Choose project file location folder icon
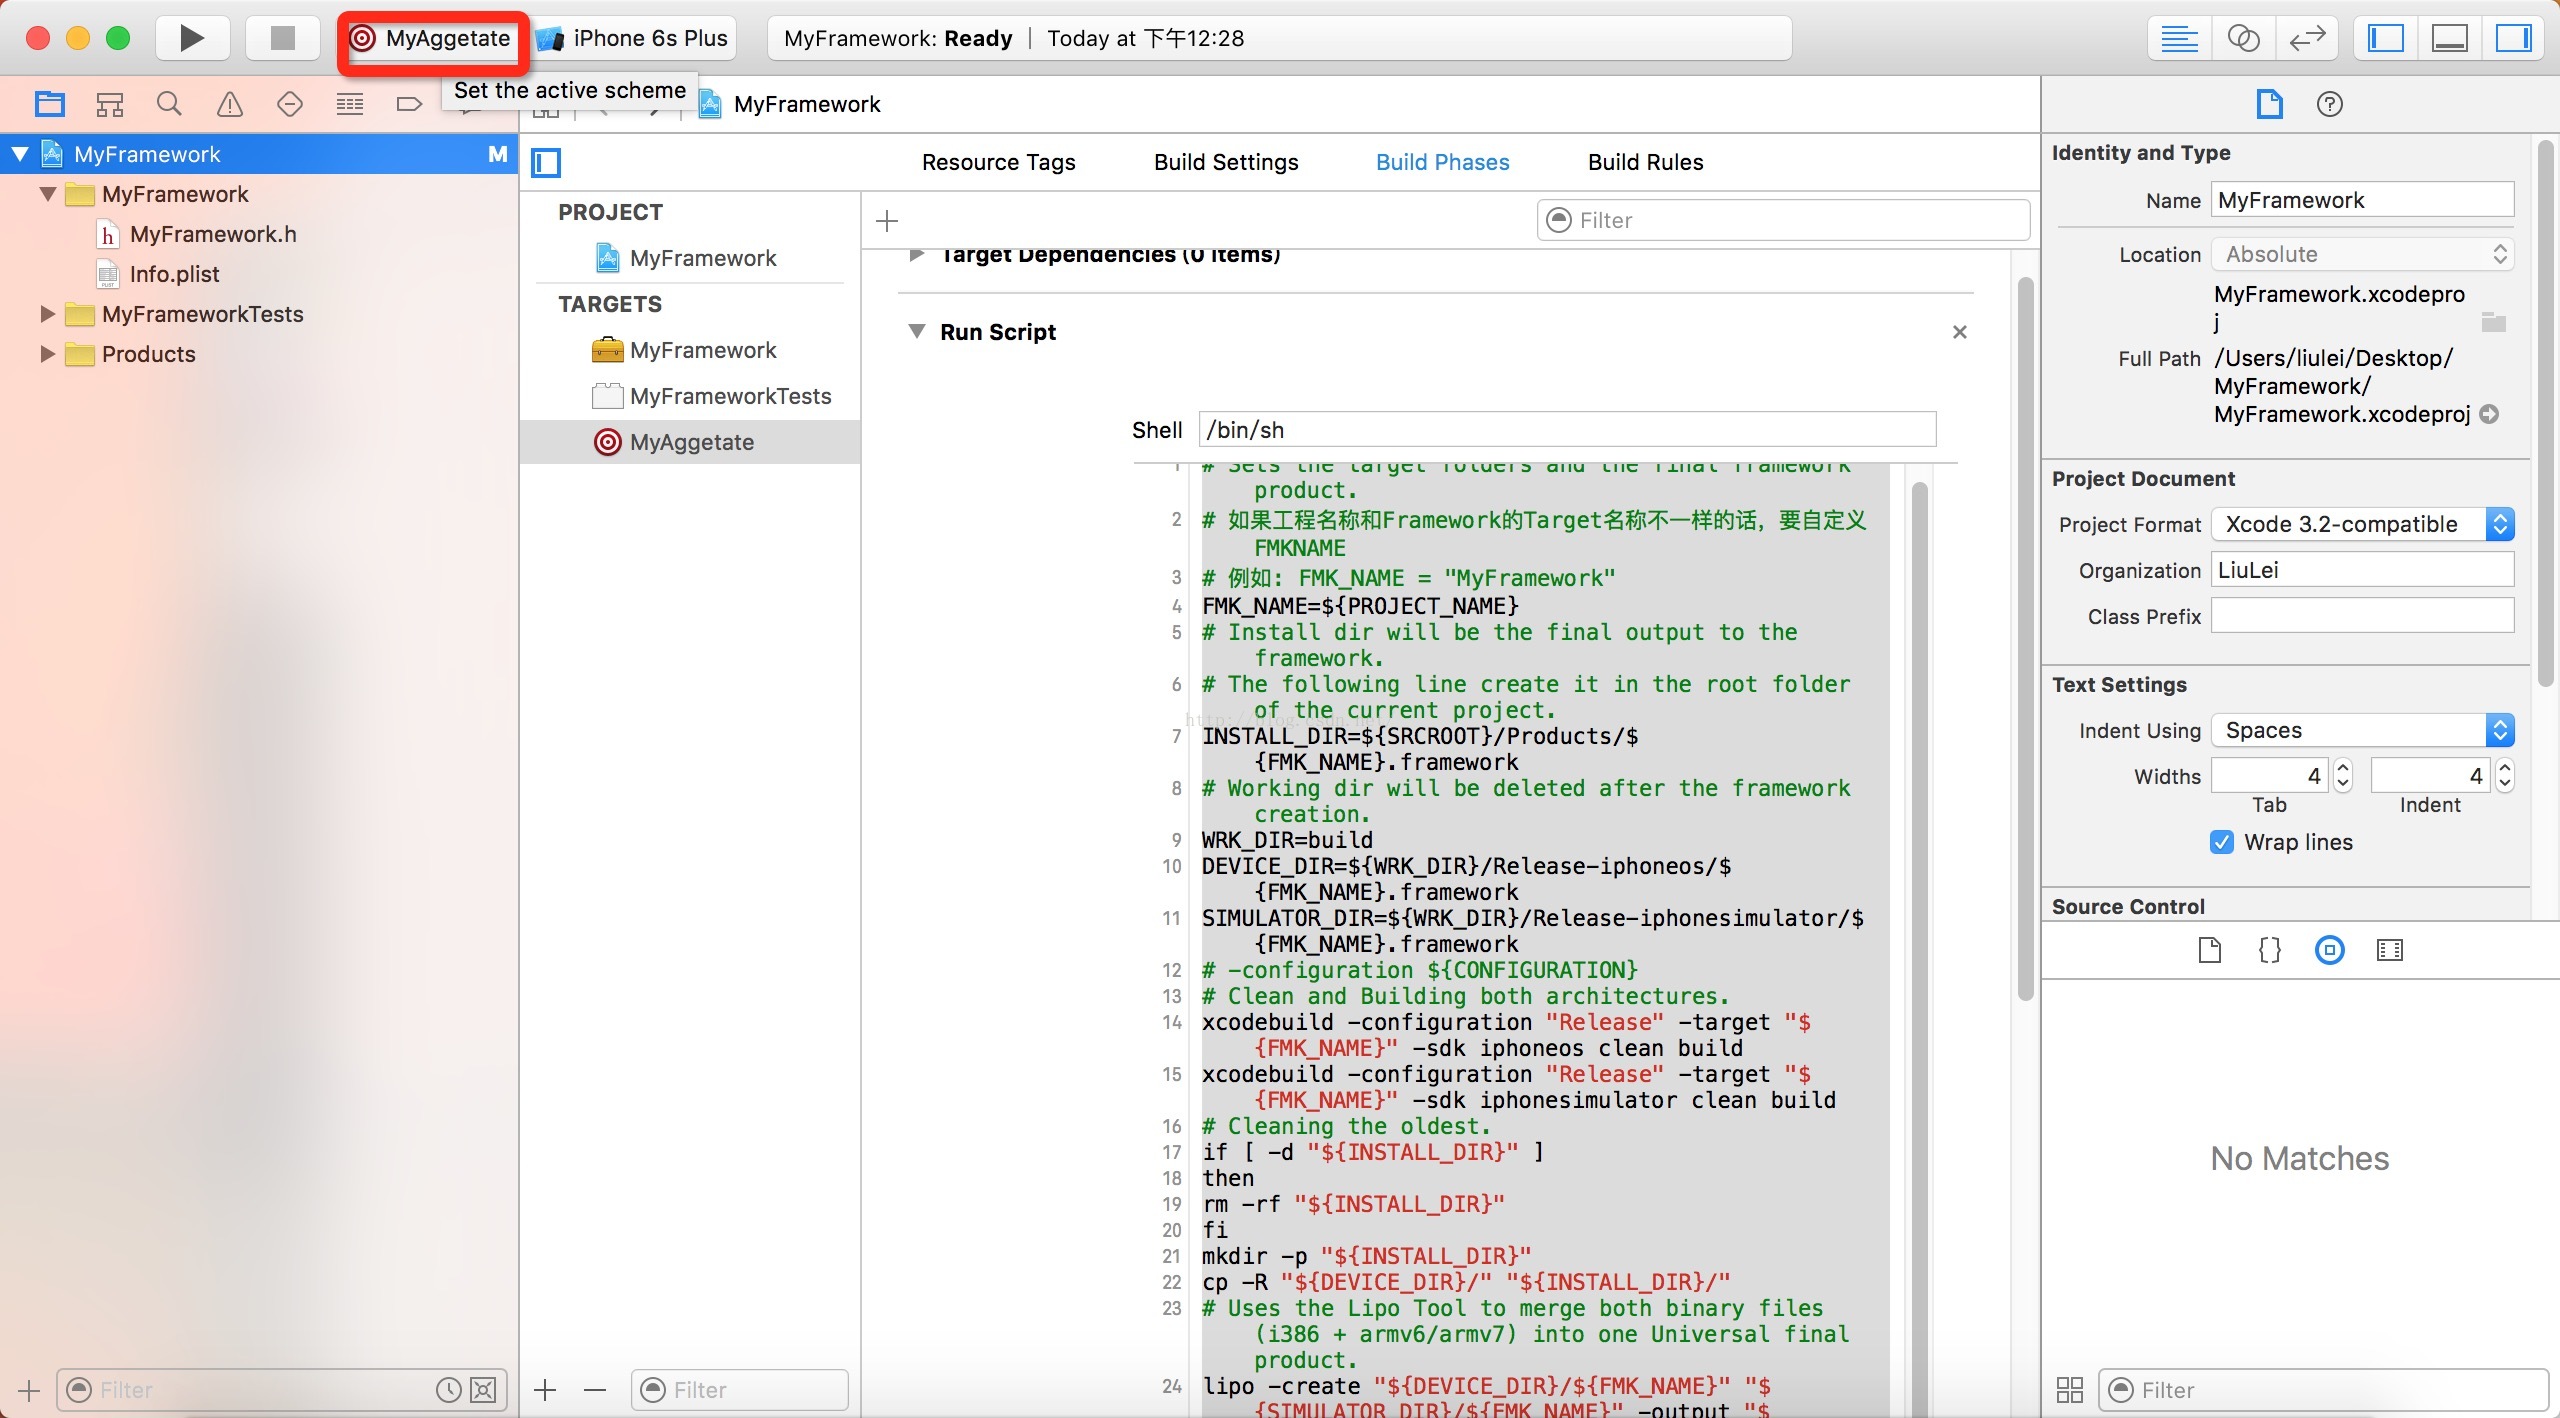This screenshot has height=1418, width=2560. [x=2494, y=322]
